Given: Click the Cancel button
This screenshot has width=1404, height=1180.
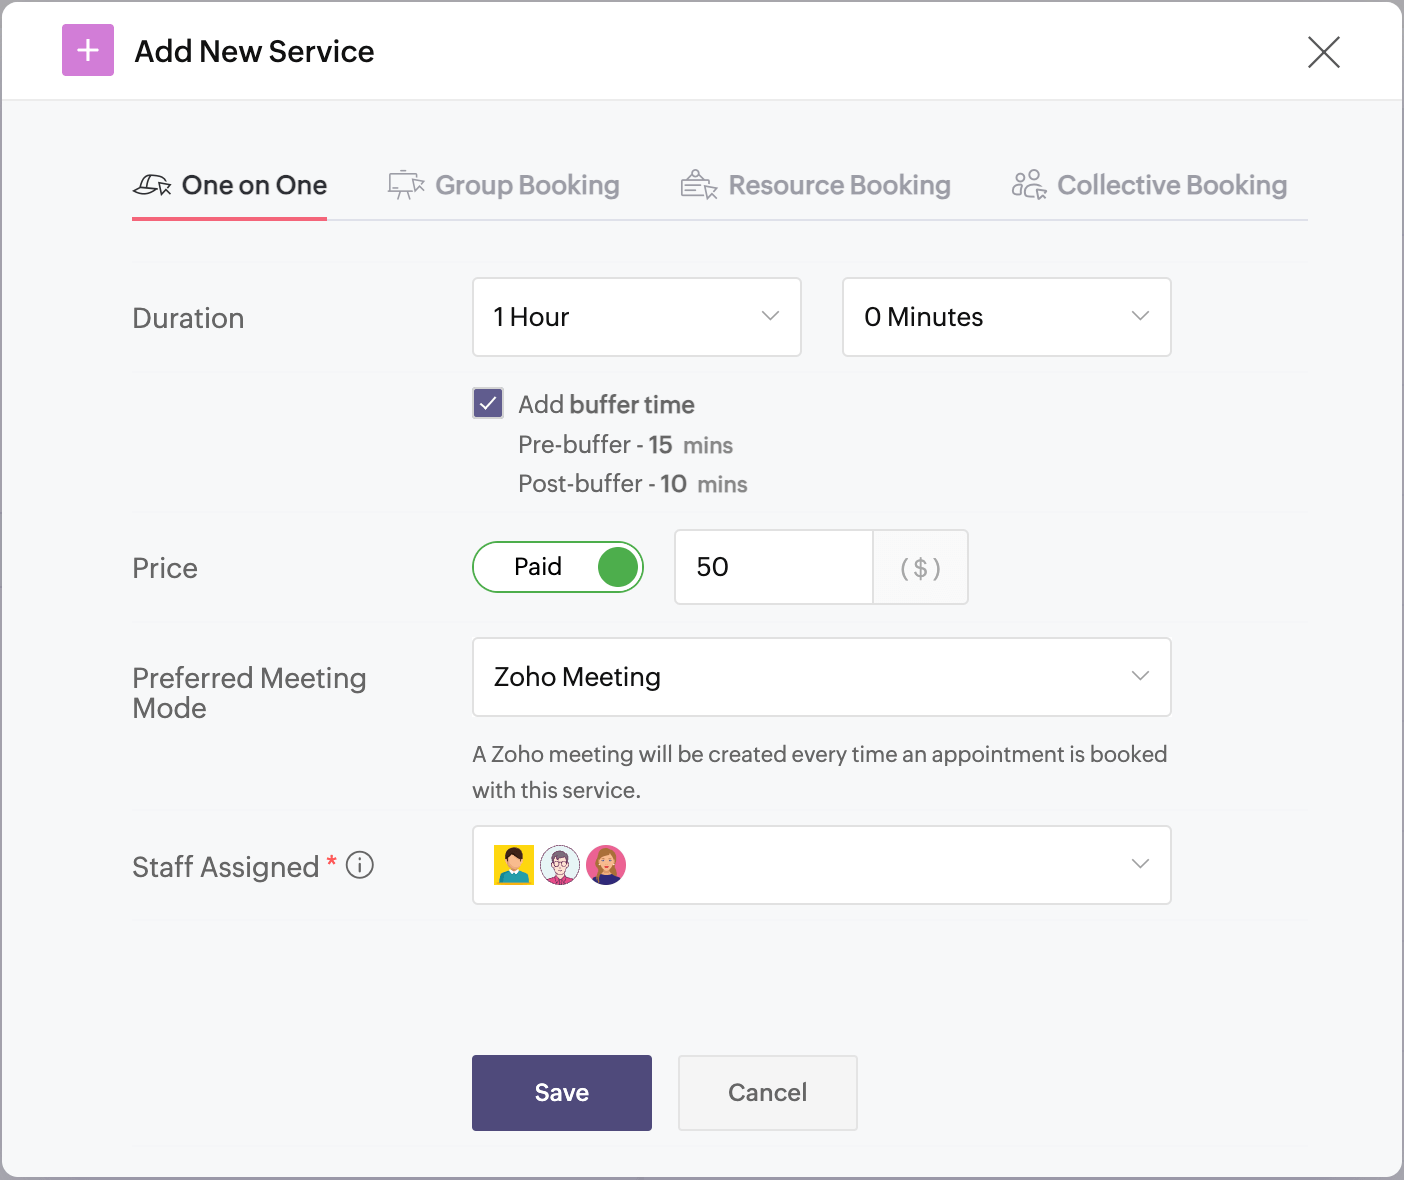Looking at the screenshot, I should 768,1093.
